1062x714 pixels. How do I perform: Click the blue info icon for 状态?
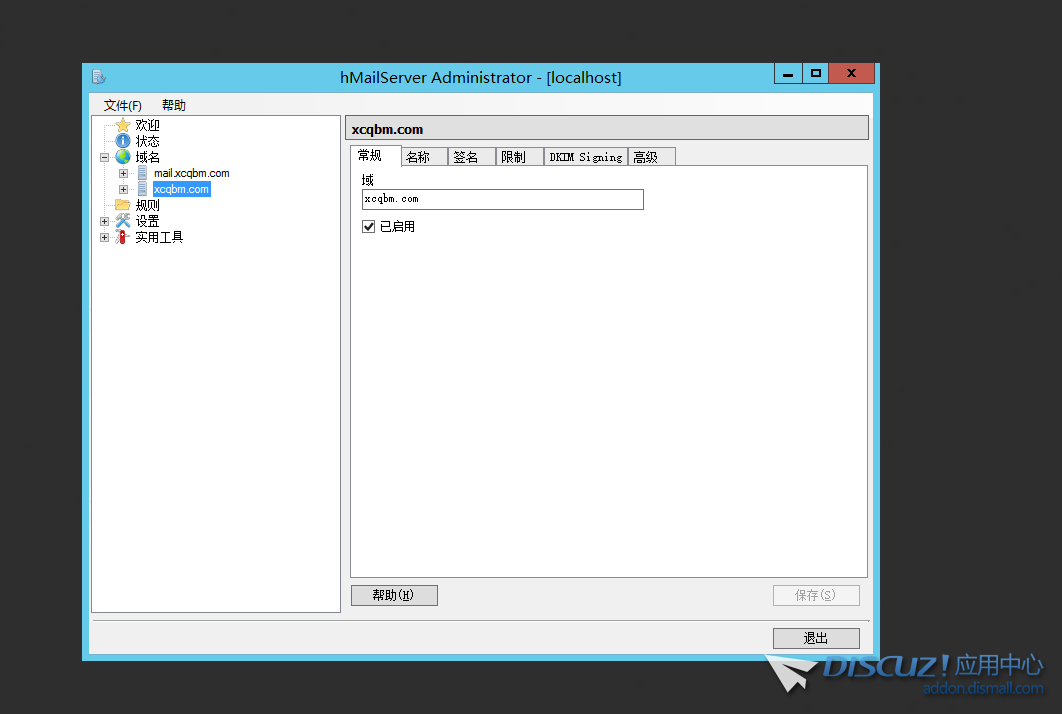pyautogui.click(x=123, y=141)
